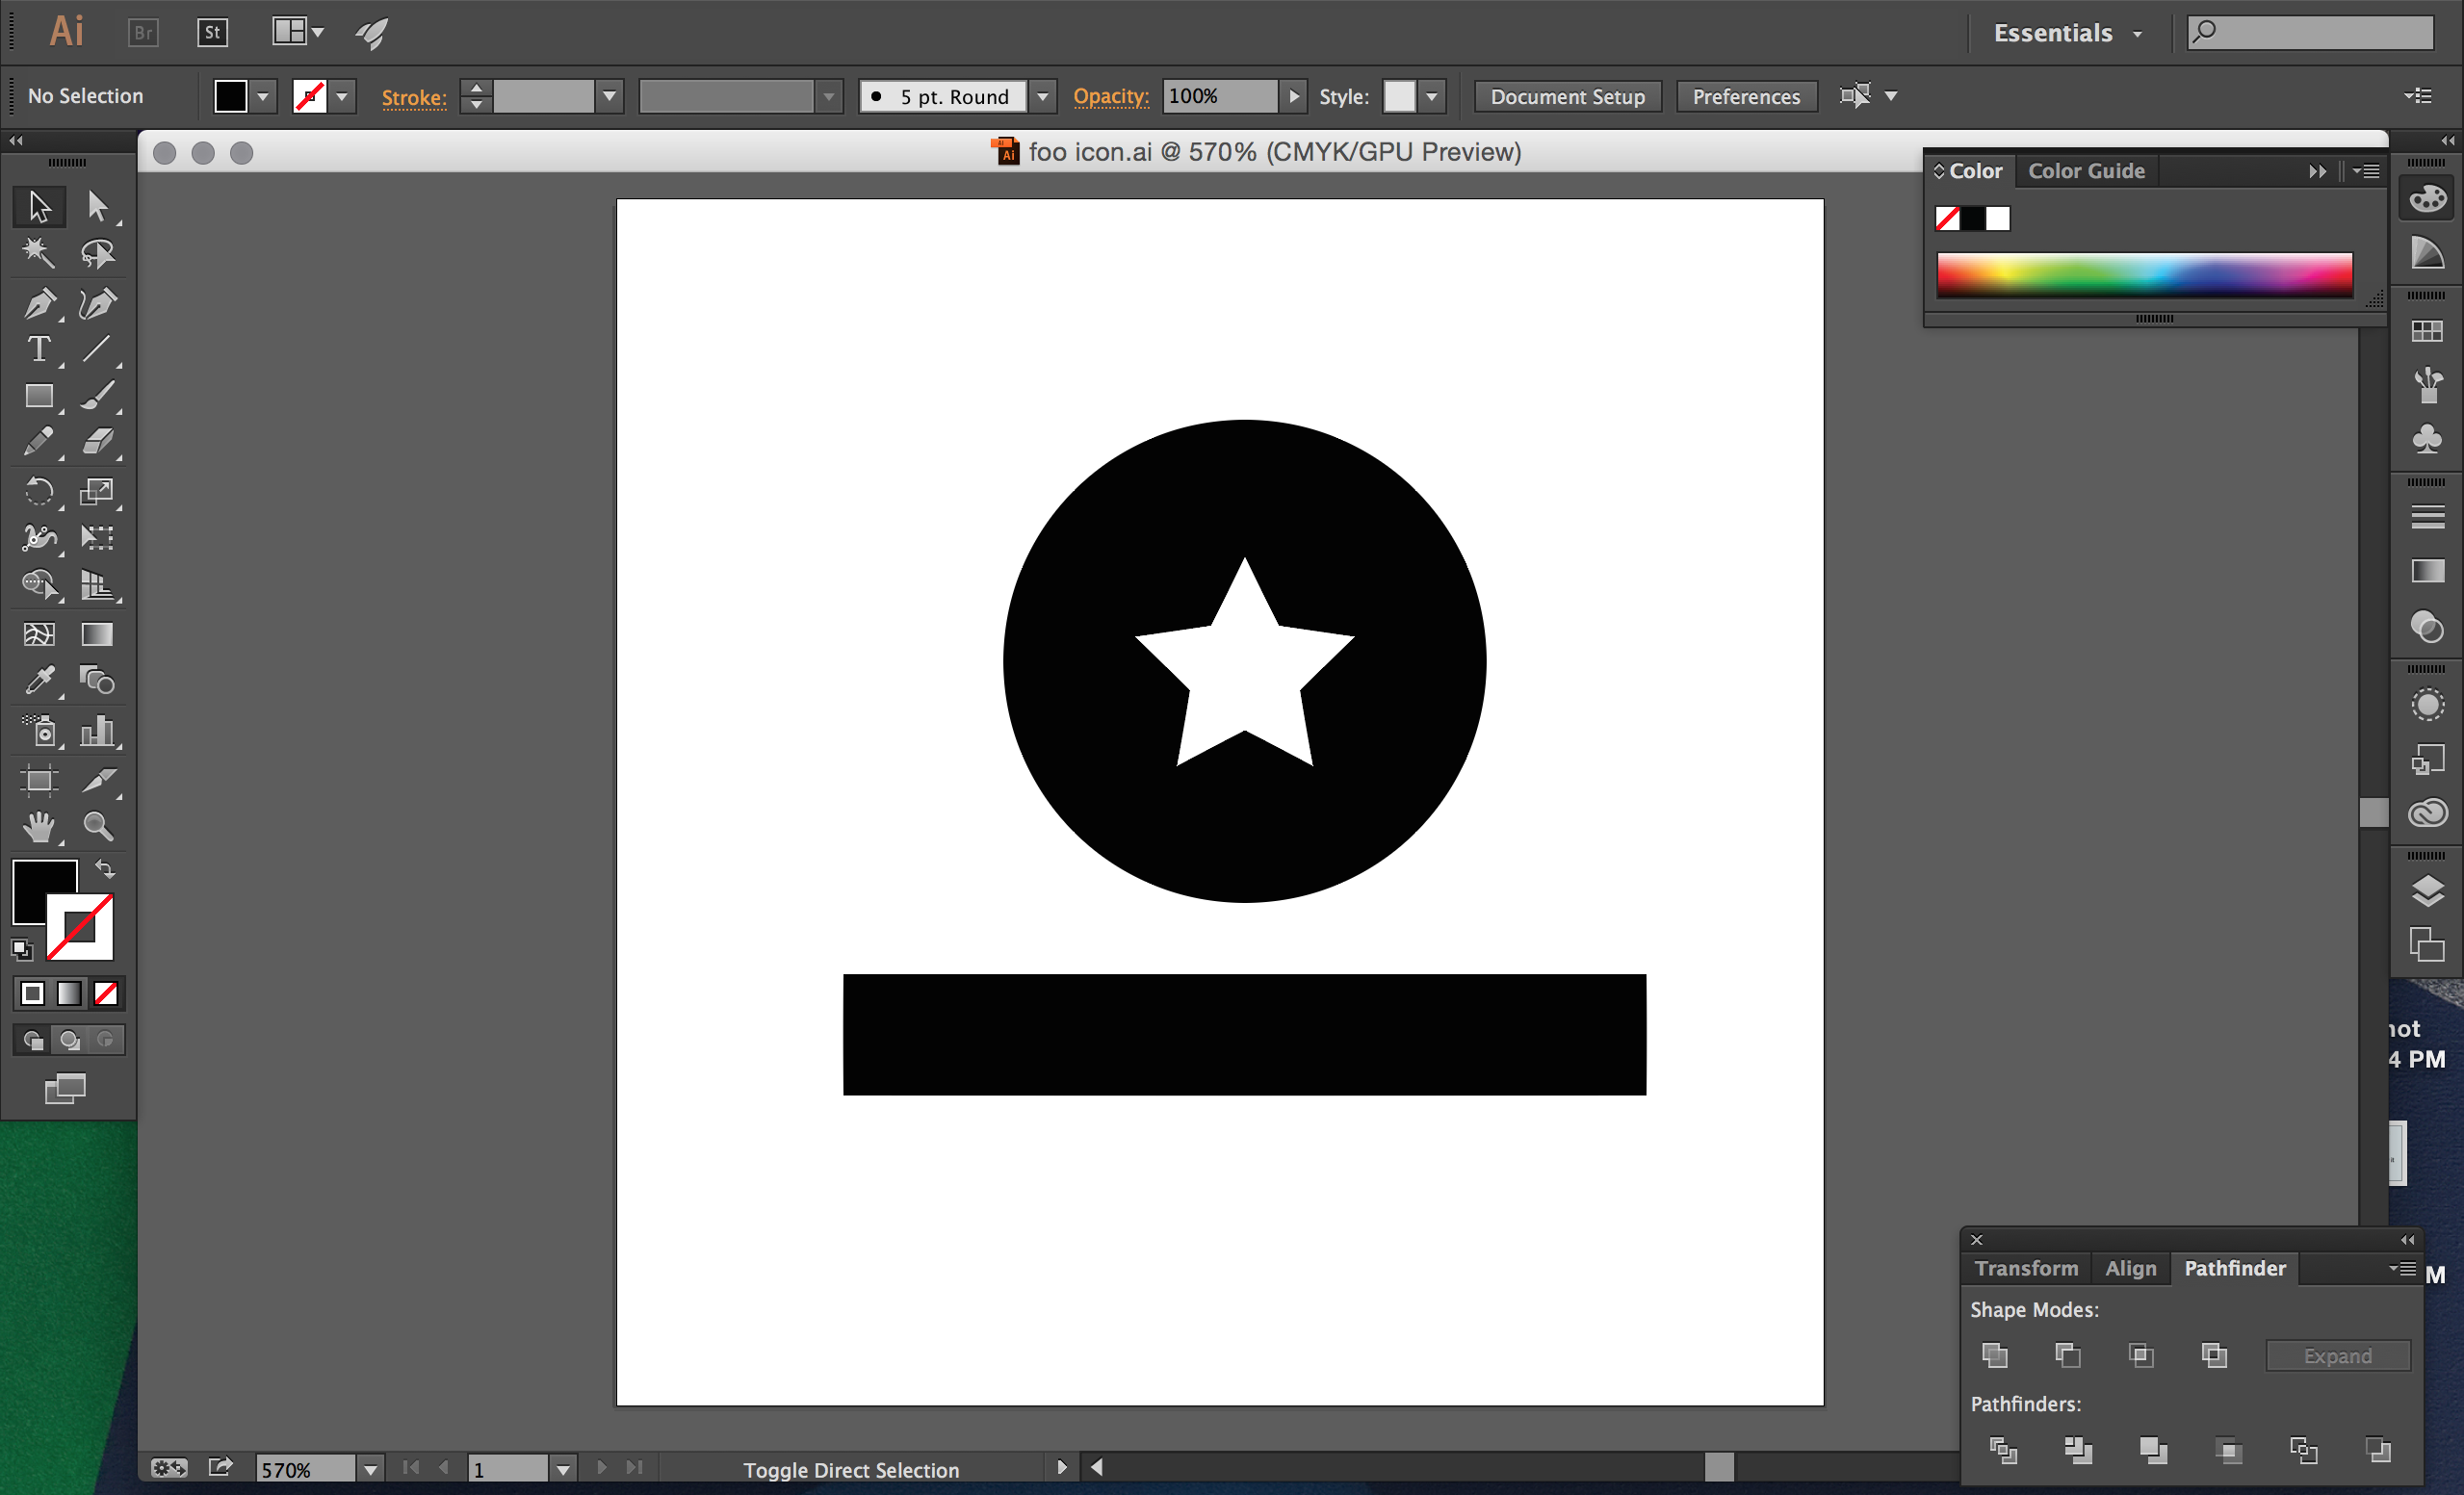The width and height of the screenshot is (2464, 1495).
Task: Click the Document Setup button
Action: 1567,97
